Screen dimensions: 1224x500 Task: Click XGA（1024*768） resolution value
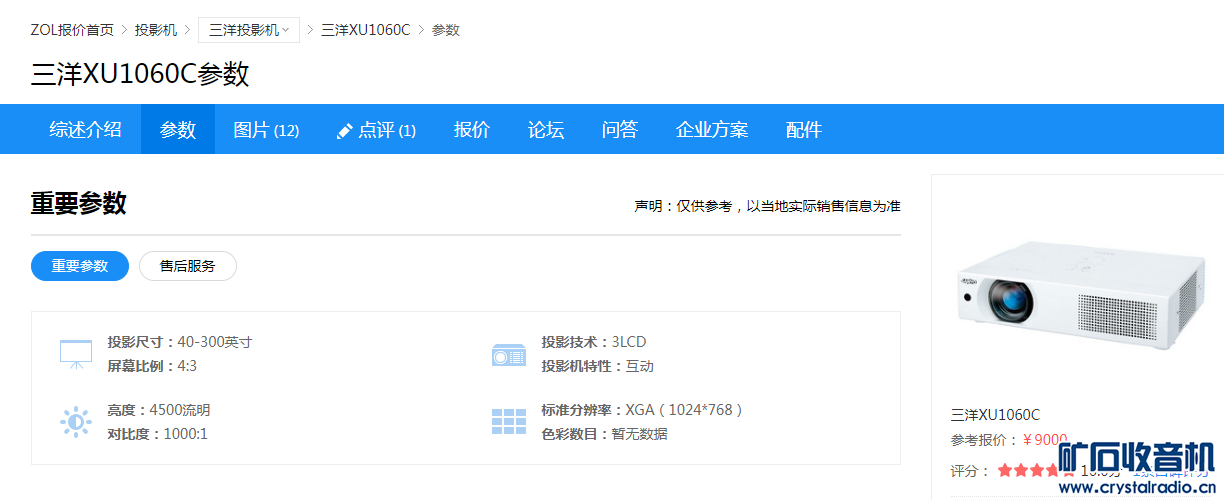[x=684, y=410]
